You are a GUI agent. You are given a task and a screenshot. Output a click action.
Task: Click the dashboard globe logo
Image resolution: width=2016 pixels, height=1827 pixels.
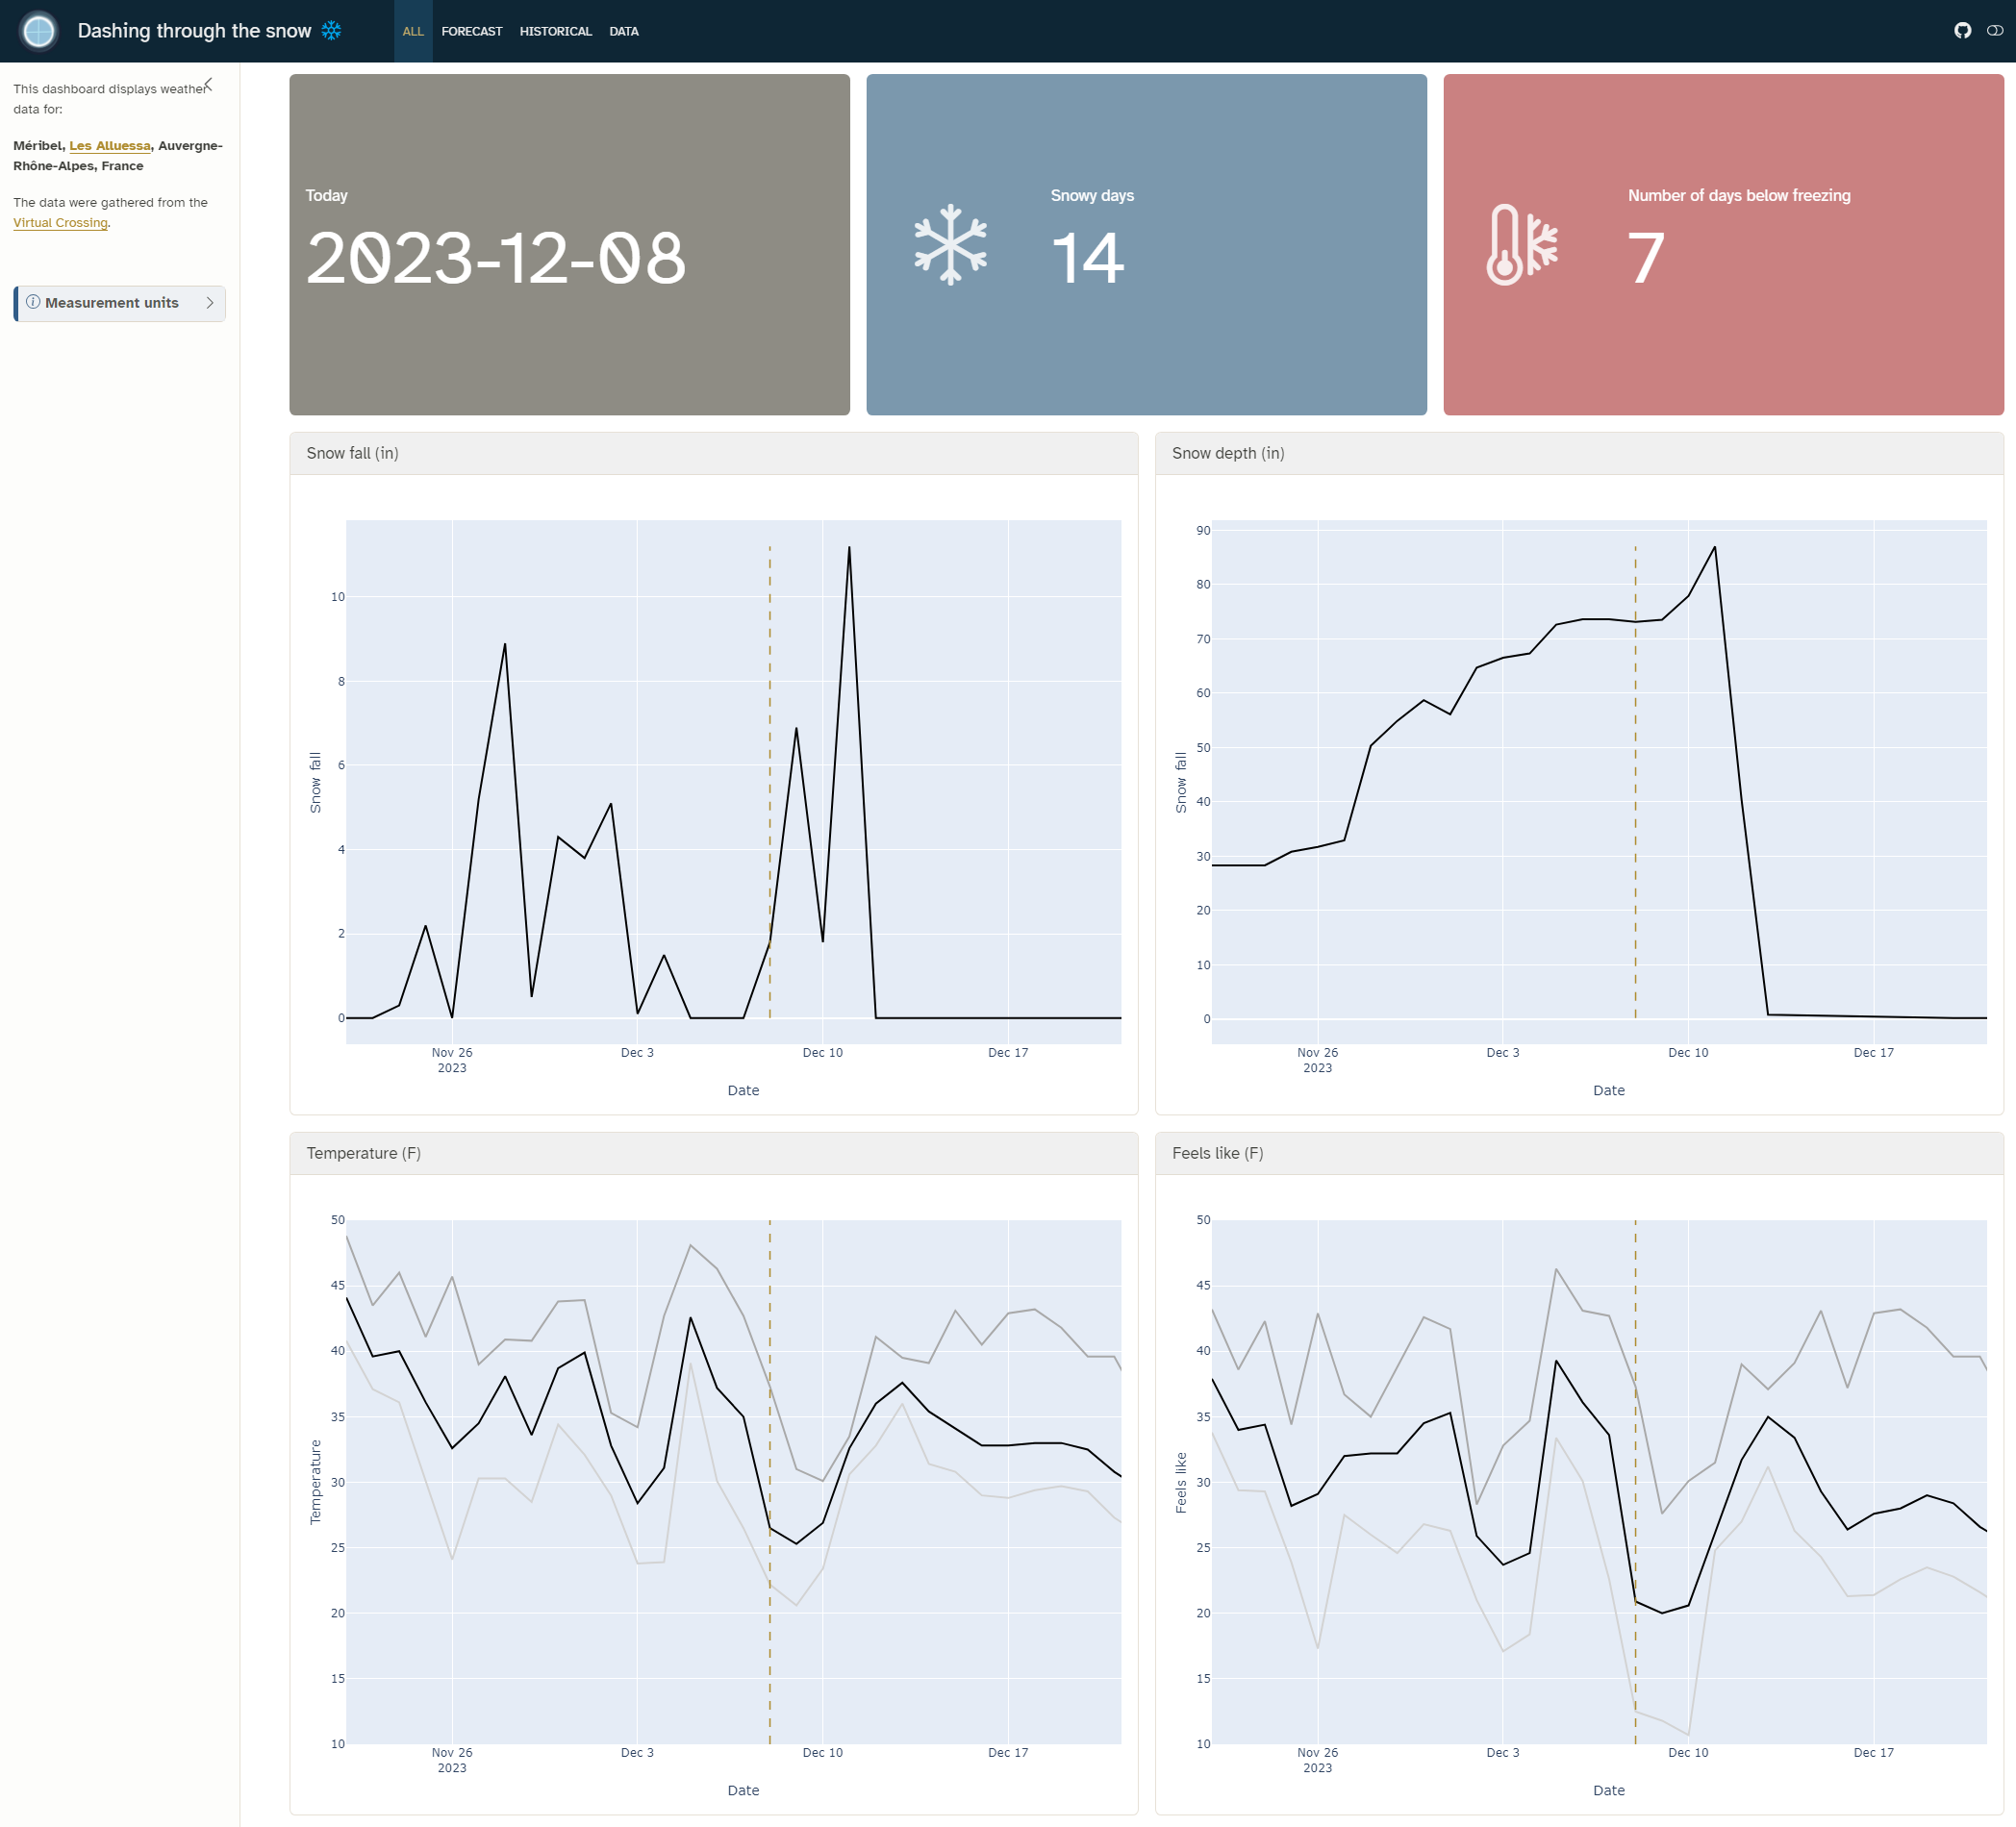coord(39,31)
